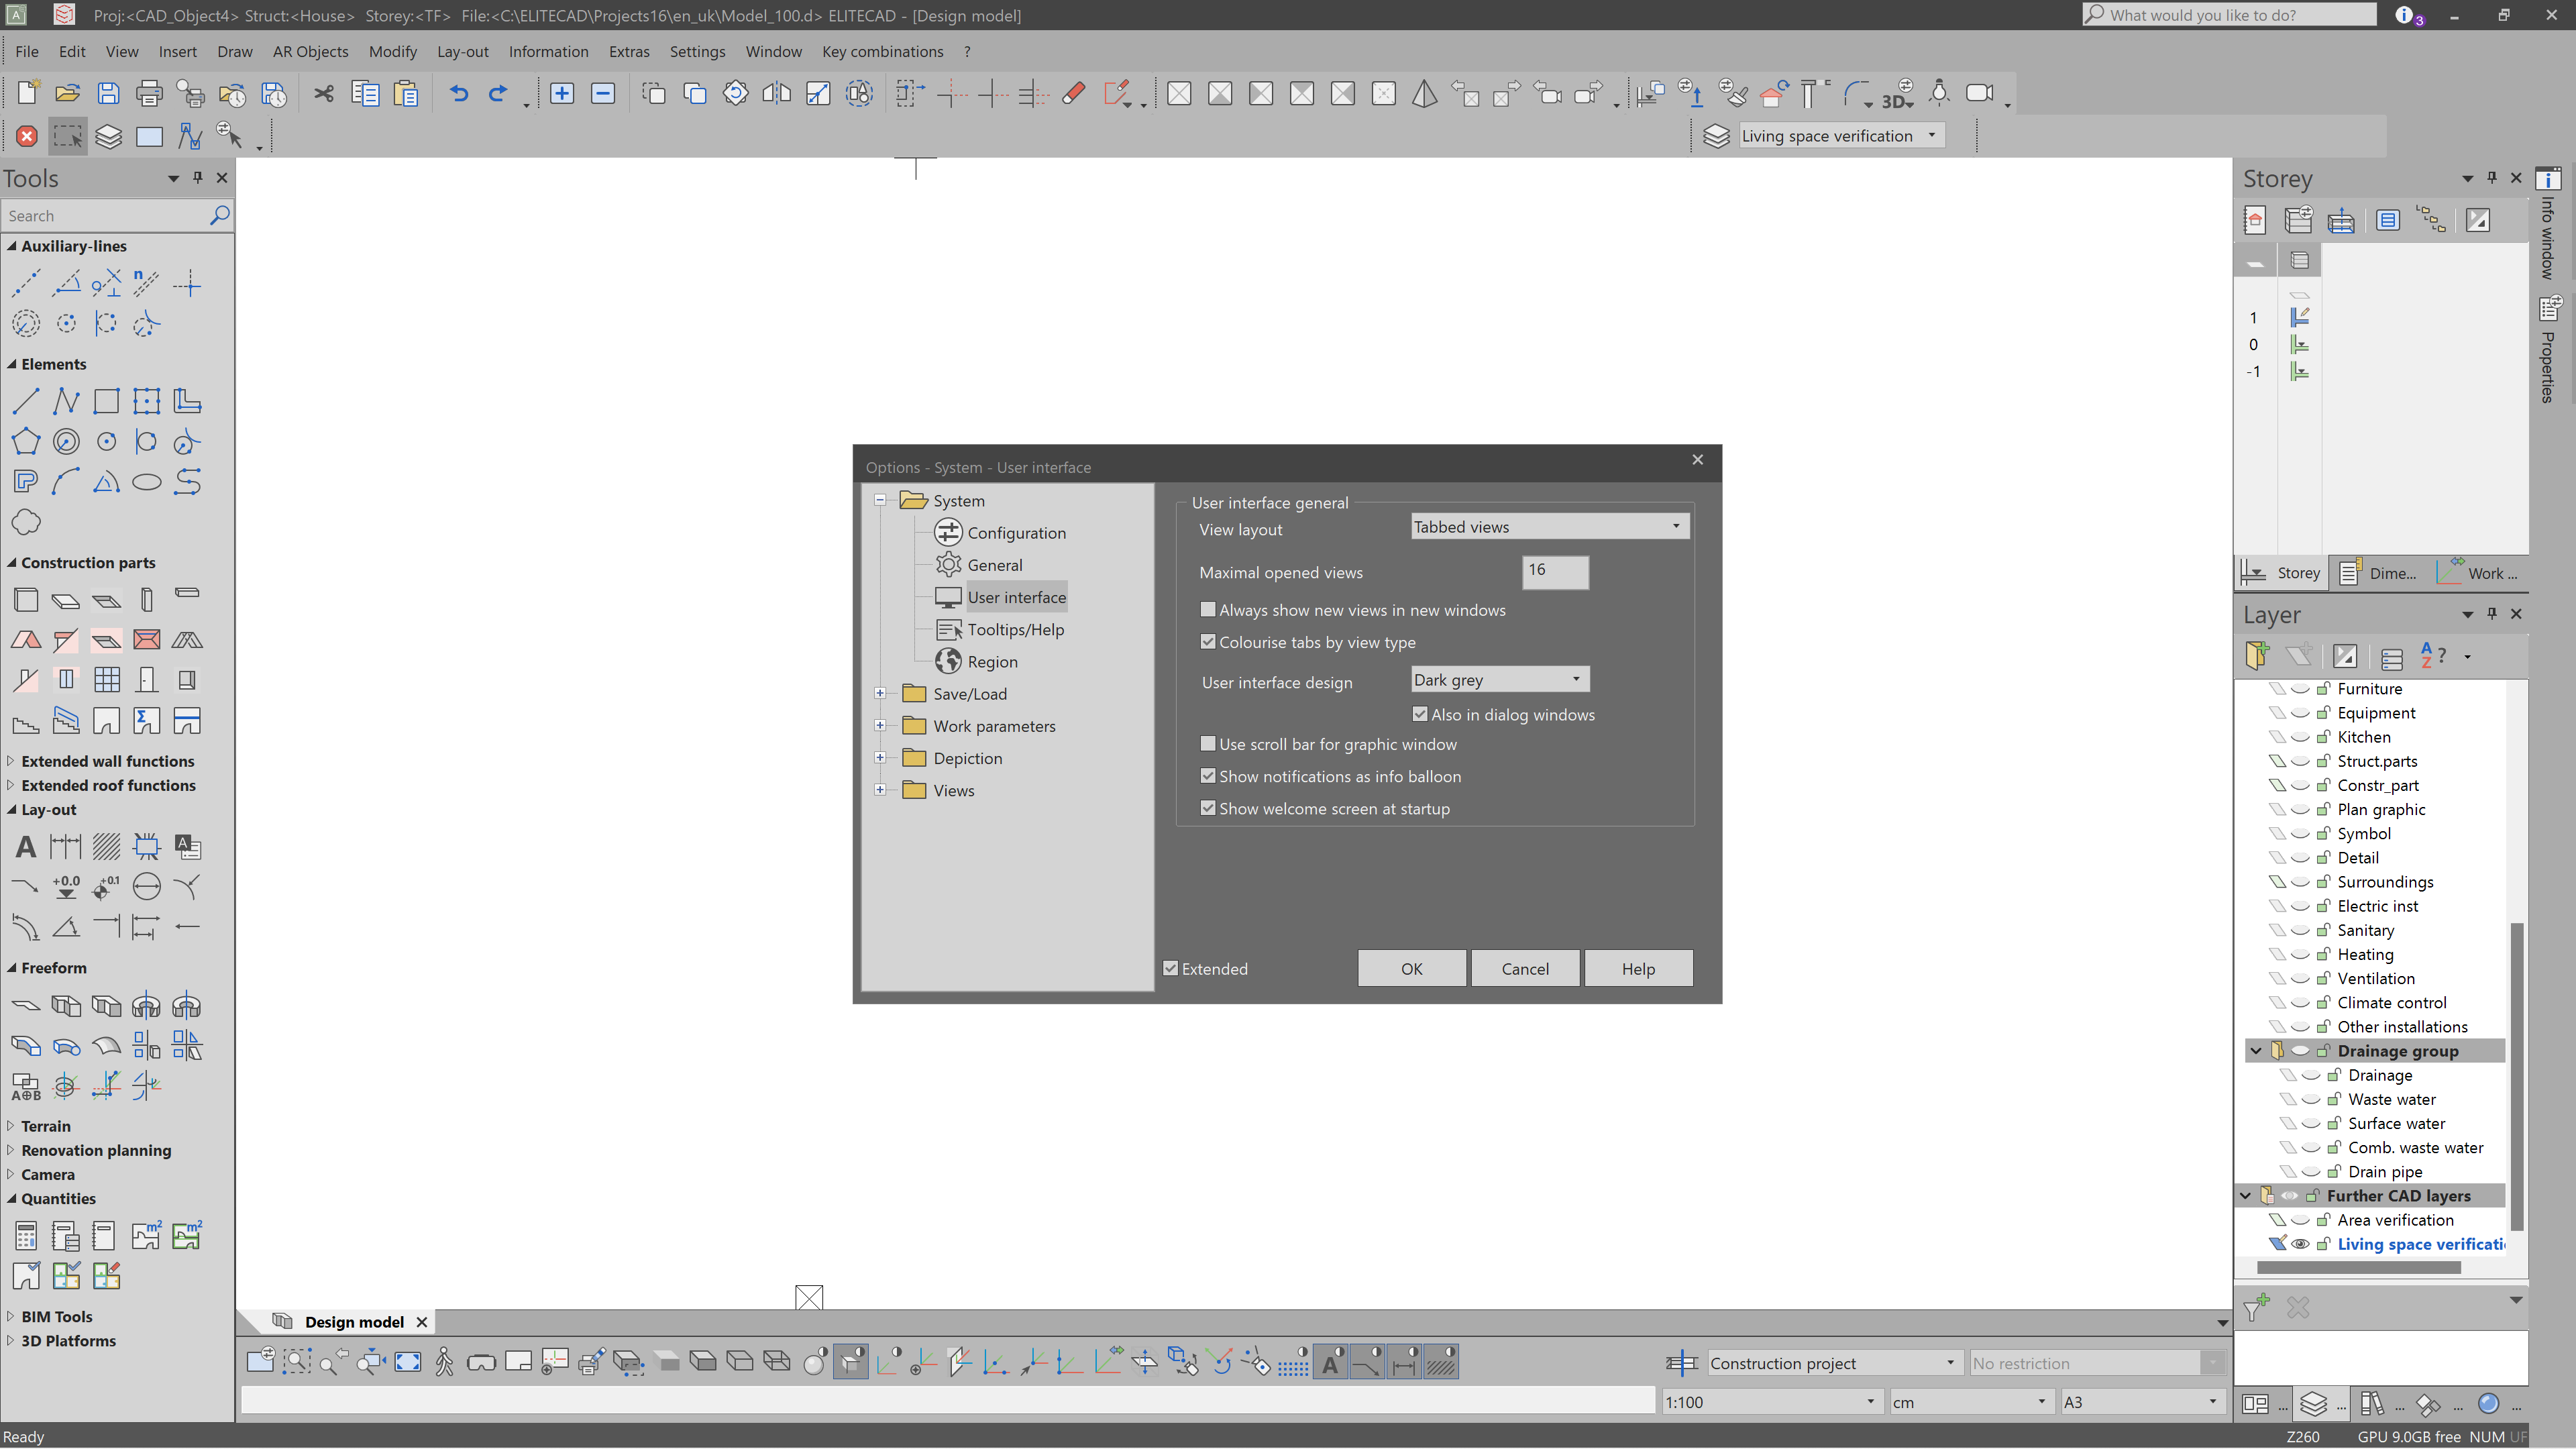Viewport: 2576px width, 1449px height.
Task: Click the blue sphere icon in the bottom-right toolbar
Action: [x=2487, y=1403]
